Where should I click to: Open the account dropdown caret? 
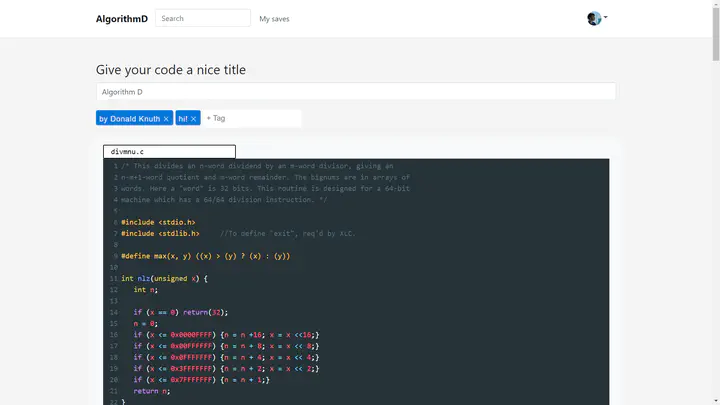click(x=606, y=18)
